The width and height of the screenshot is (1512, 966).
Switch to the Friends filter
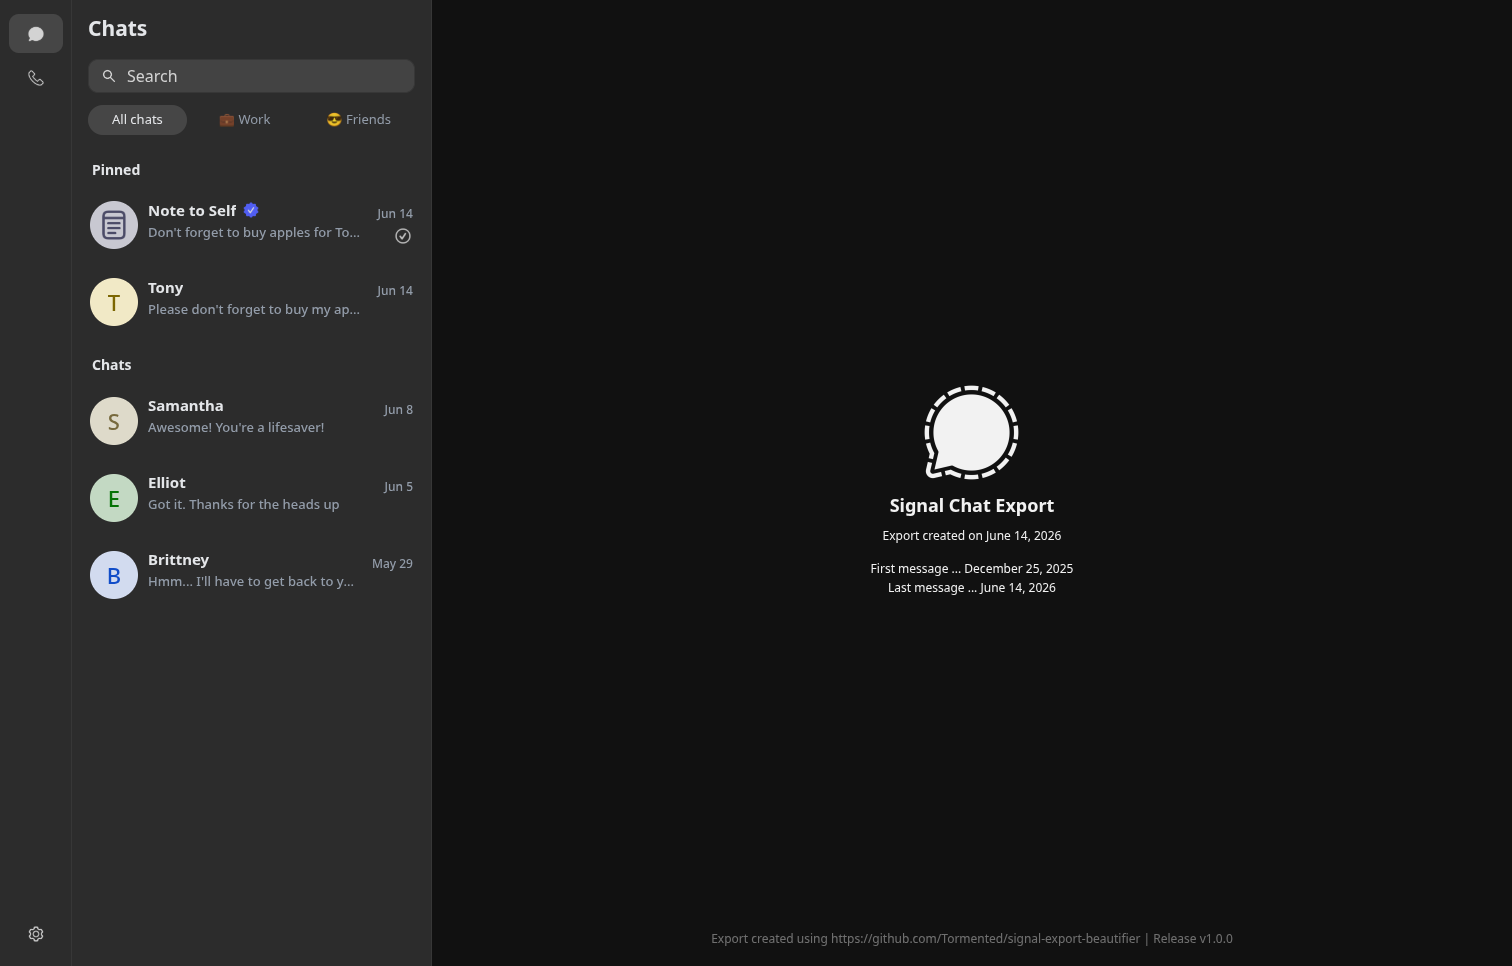pos(359,120)
